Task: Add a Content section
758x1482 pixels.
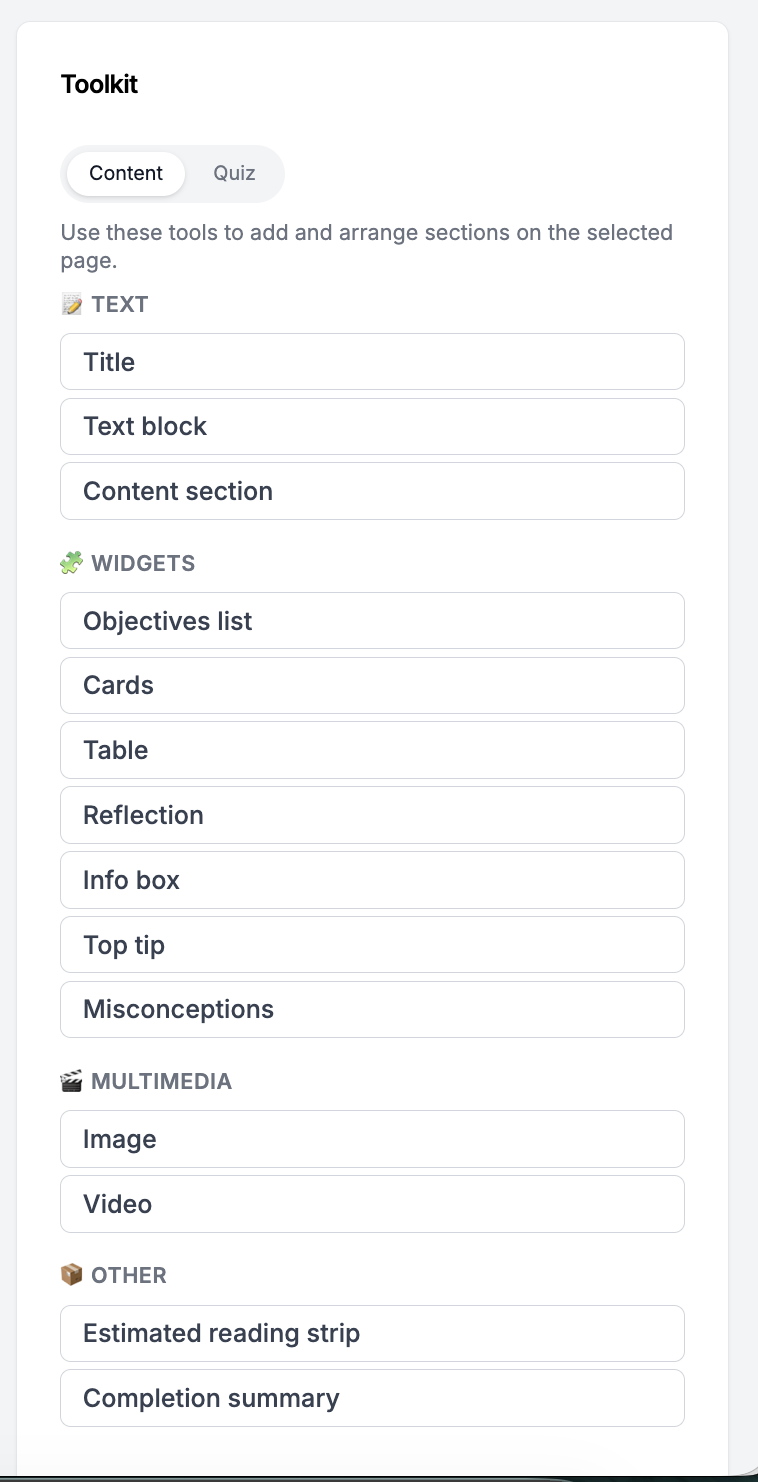Action: 372,491
